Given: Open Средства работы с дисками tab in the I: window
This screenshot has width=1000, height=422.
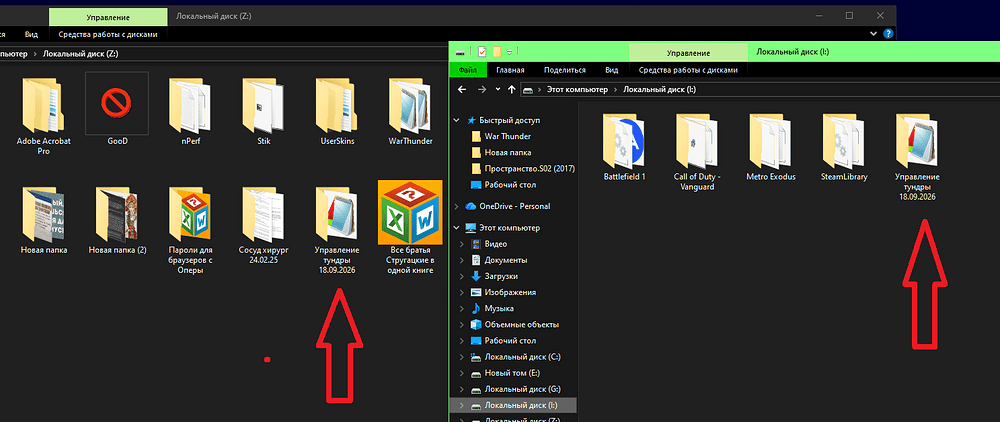Looking at the screenshot, I should click(688, 70).
